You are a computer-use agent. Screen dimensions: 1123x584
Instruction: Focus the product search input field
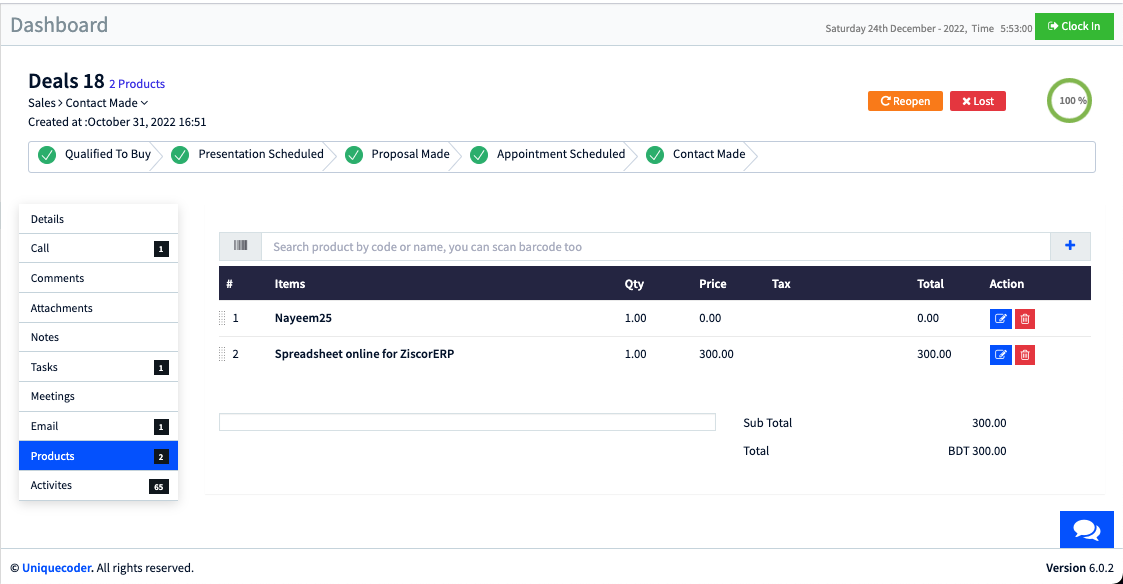(655, 247)
